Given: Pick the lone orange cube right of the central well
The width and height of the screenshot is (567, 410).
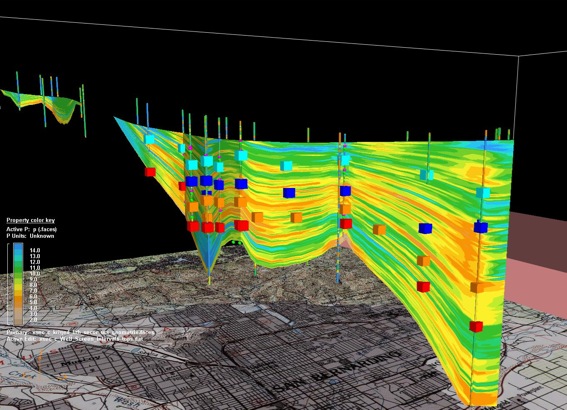Looking at the screenshot, I should (x=379, y=229).
